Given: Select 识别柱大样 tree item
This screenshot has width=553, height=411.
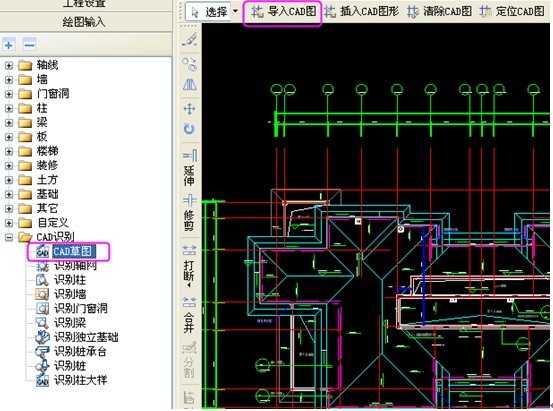Looking at the screenshot, I should point(80,380).
